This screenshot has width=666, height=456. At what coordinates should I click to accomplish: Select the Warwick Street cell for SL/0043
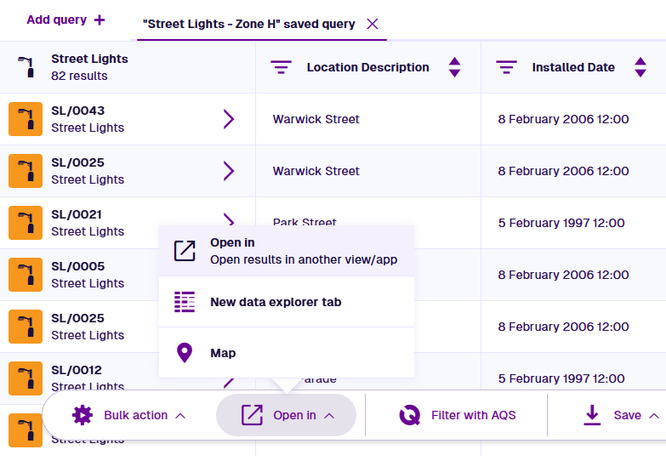(x=316, y=120)
